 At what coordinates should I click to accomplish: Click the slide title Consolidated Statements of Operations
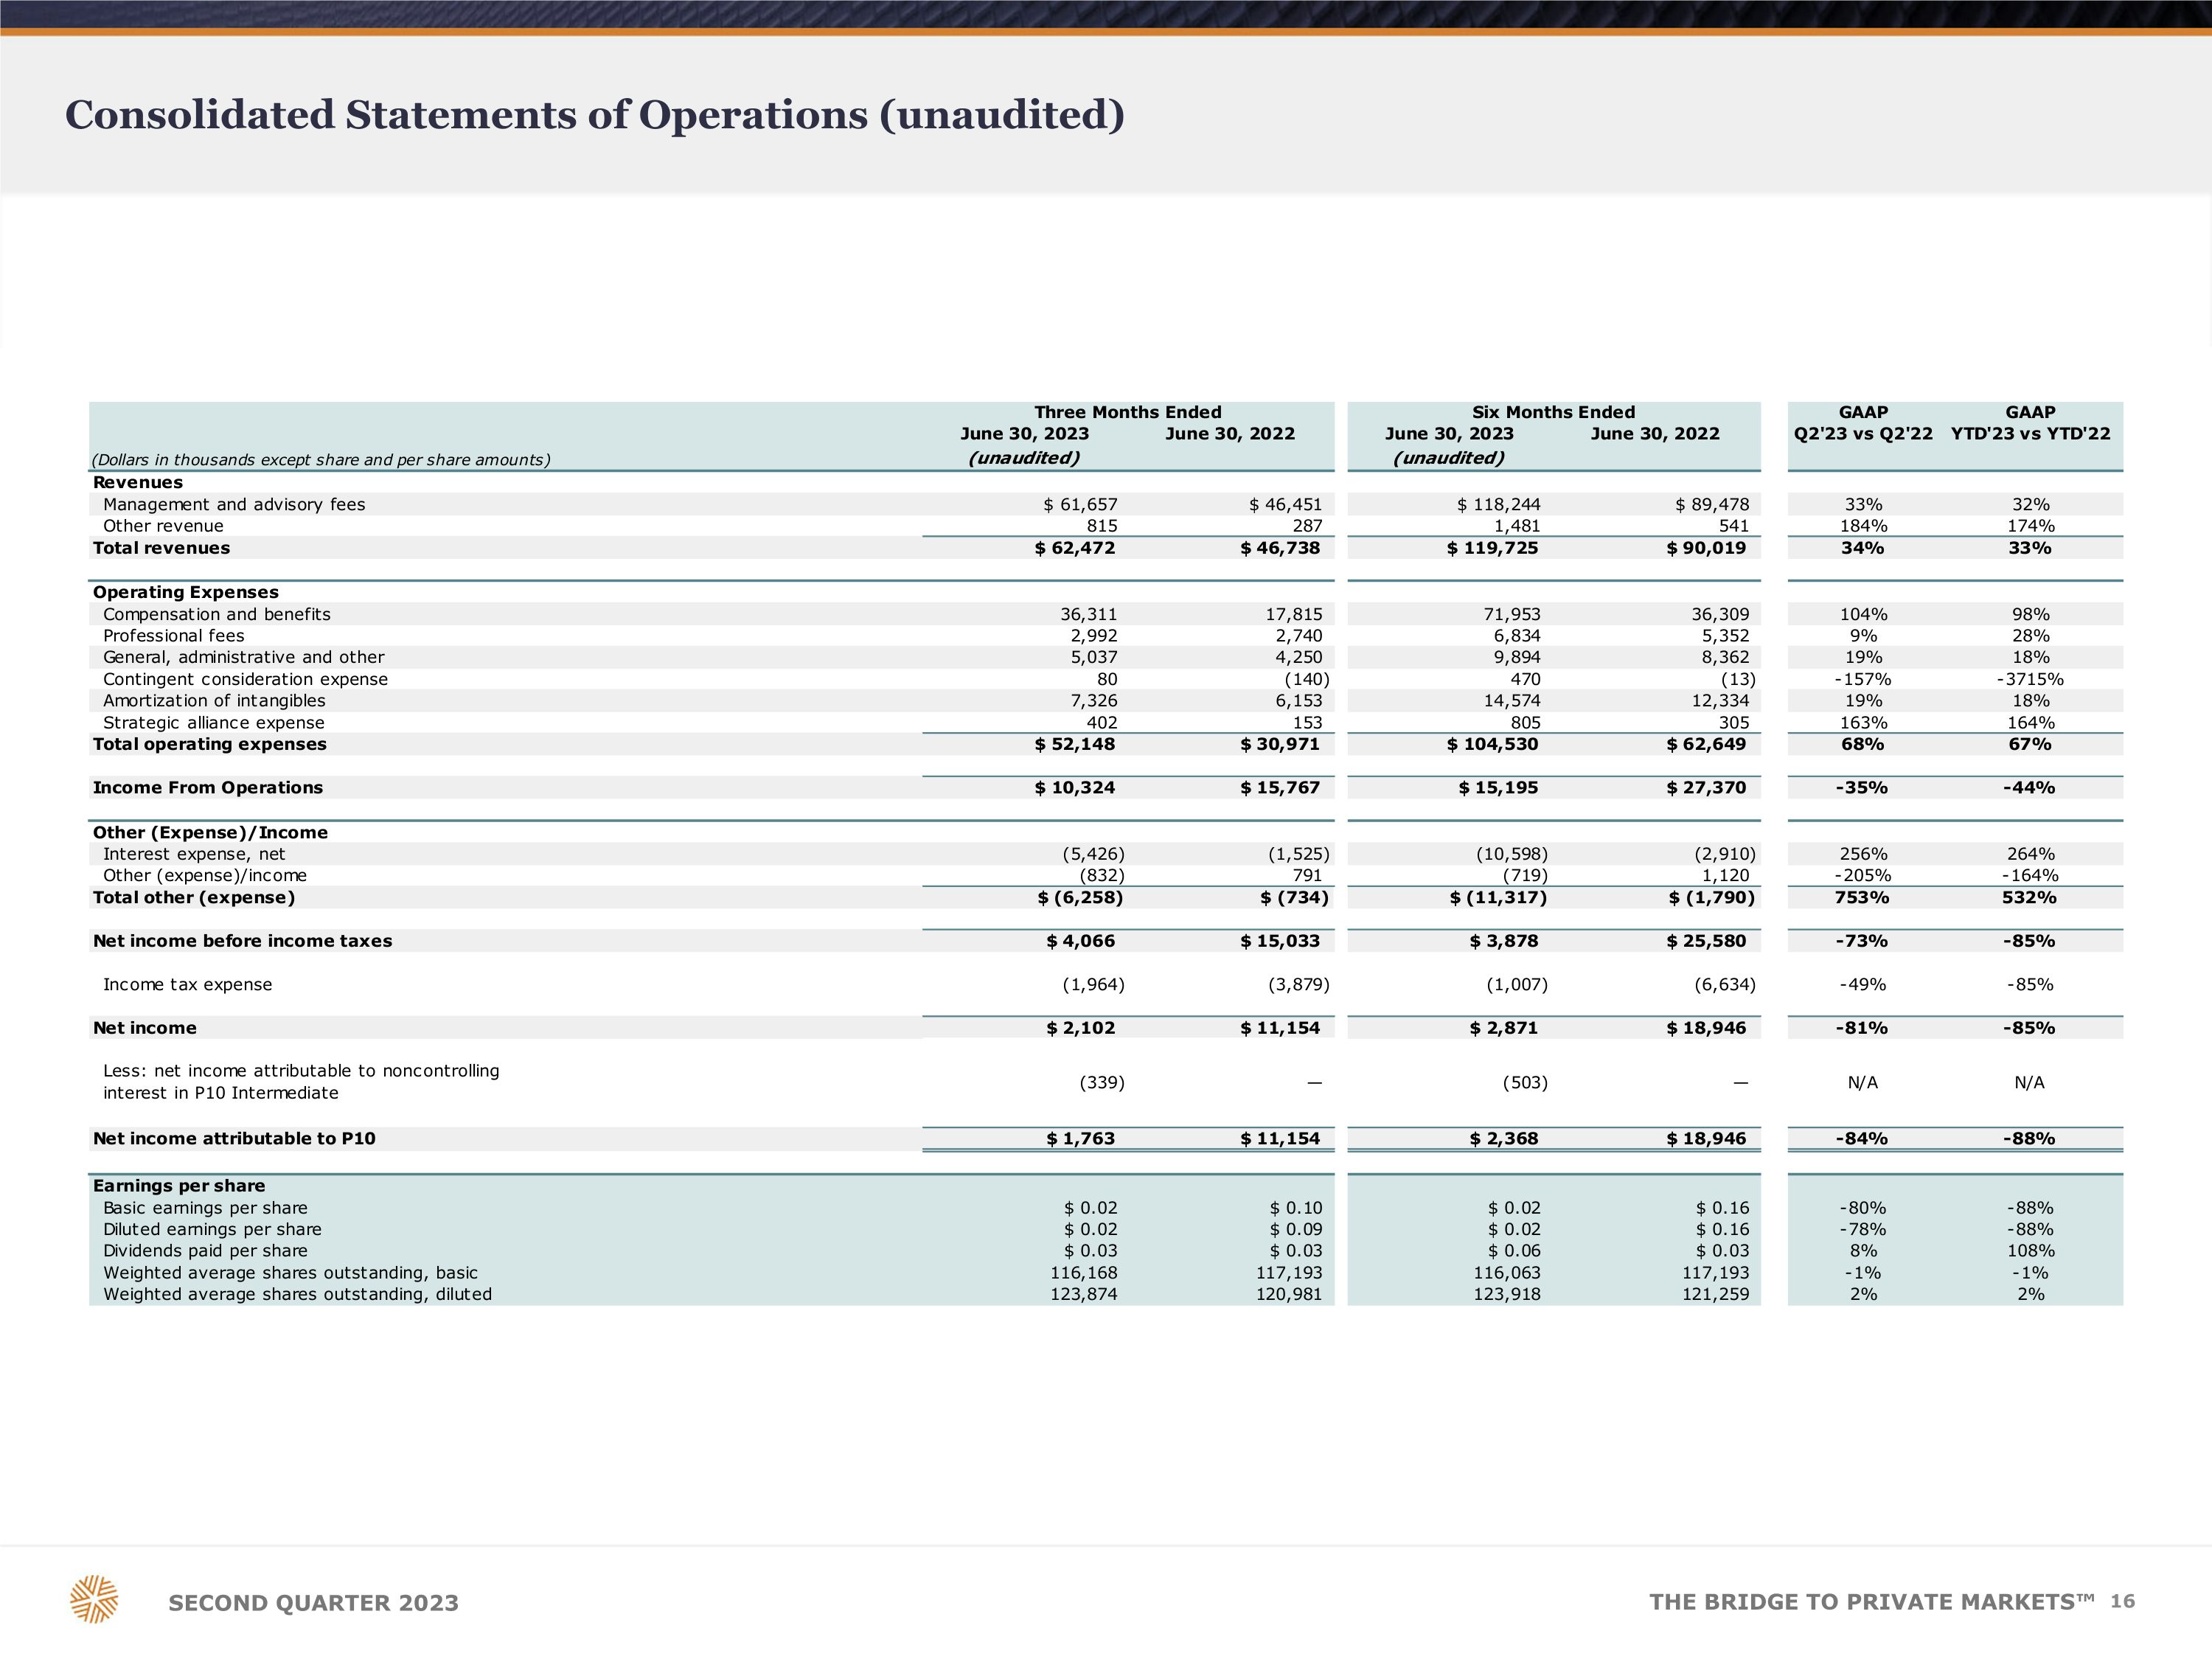click(594, 115)
